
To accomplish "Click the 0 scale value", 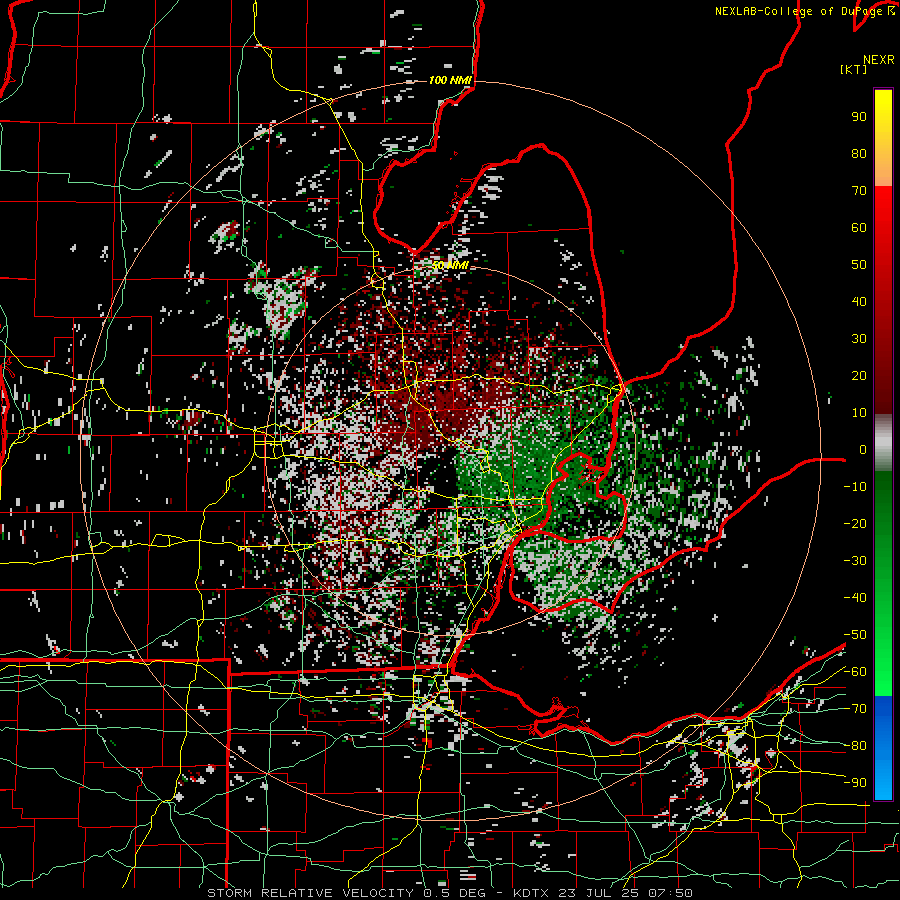I will click(863, 450).
